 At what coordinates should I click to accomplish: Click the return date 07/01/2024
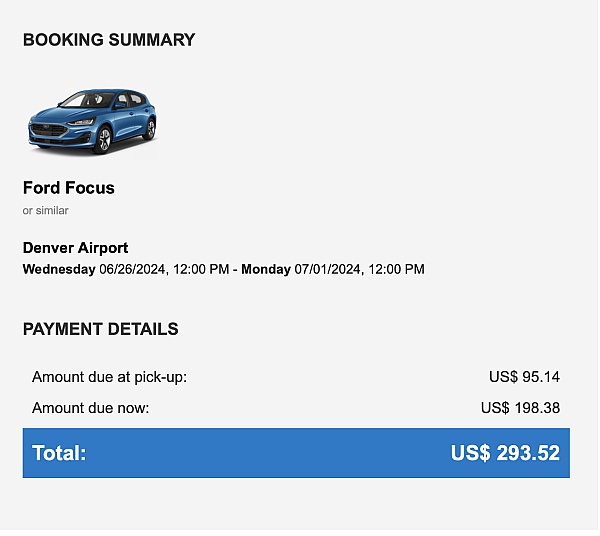pyautogui.click(x=327, y=269)
